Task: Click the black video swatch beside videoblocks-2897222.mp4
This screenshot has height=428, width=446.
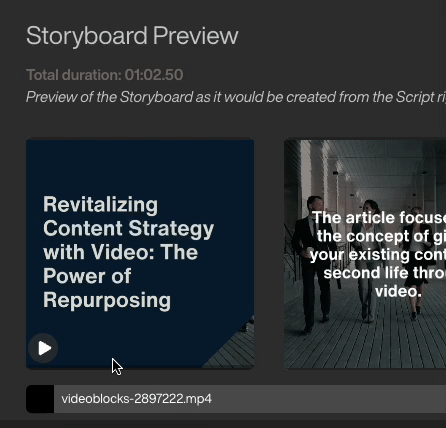Action: pos(40,399)
